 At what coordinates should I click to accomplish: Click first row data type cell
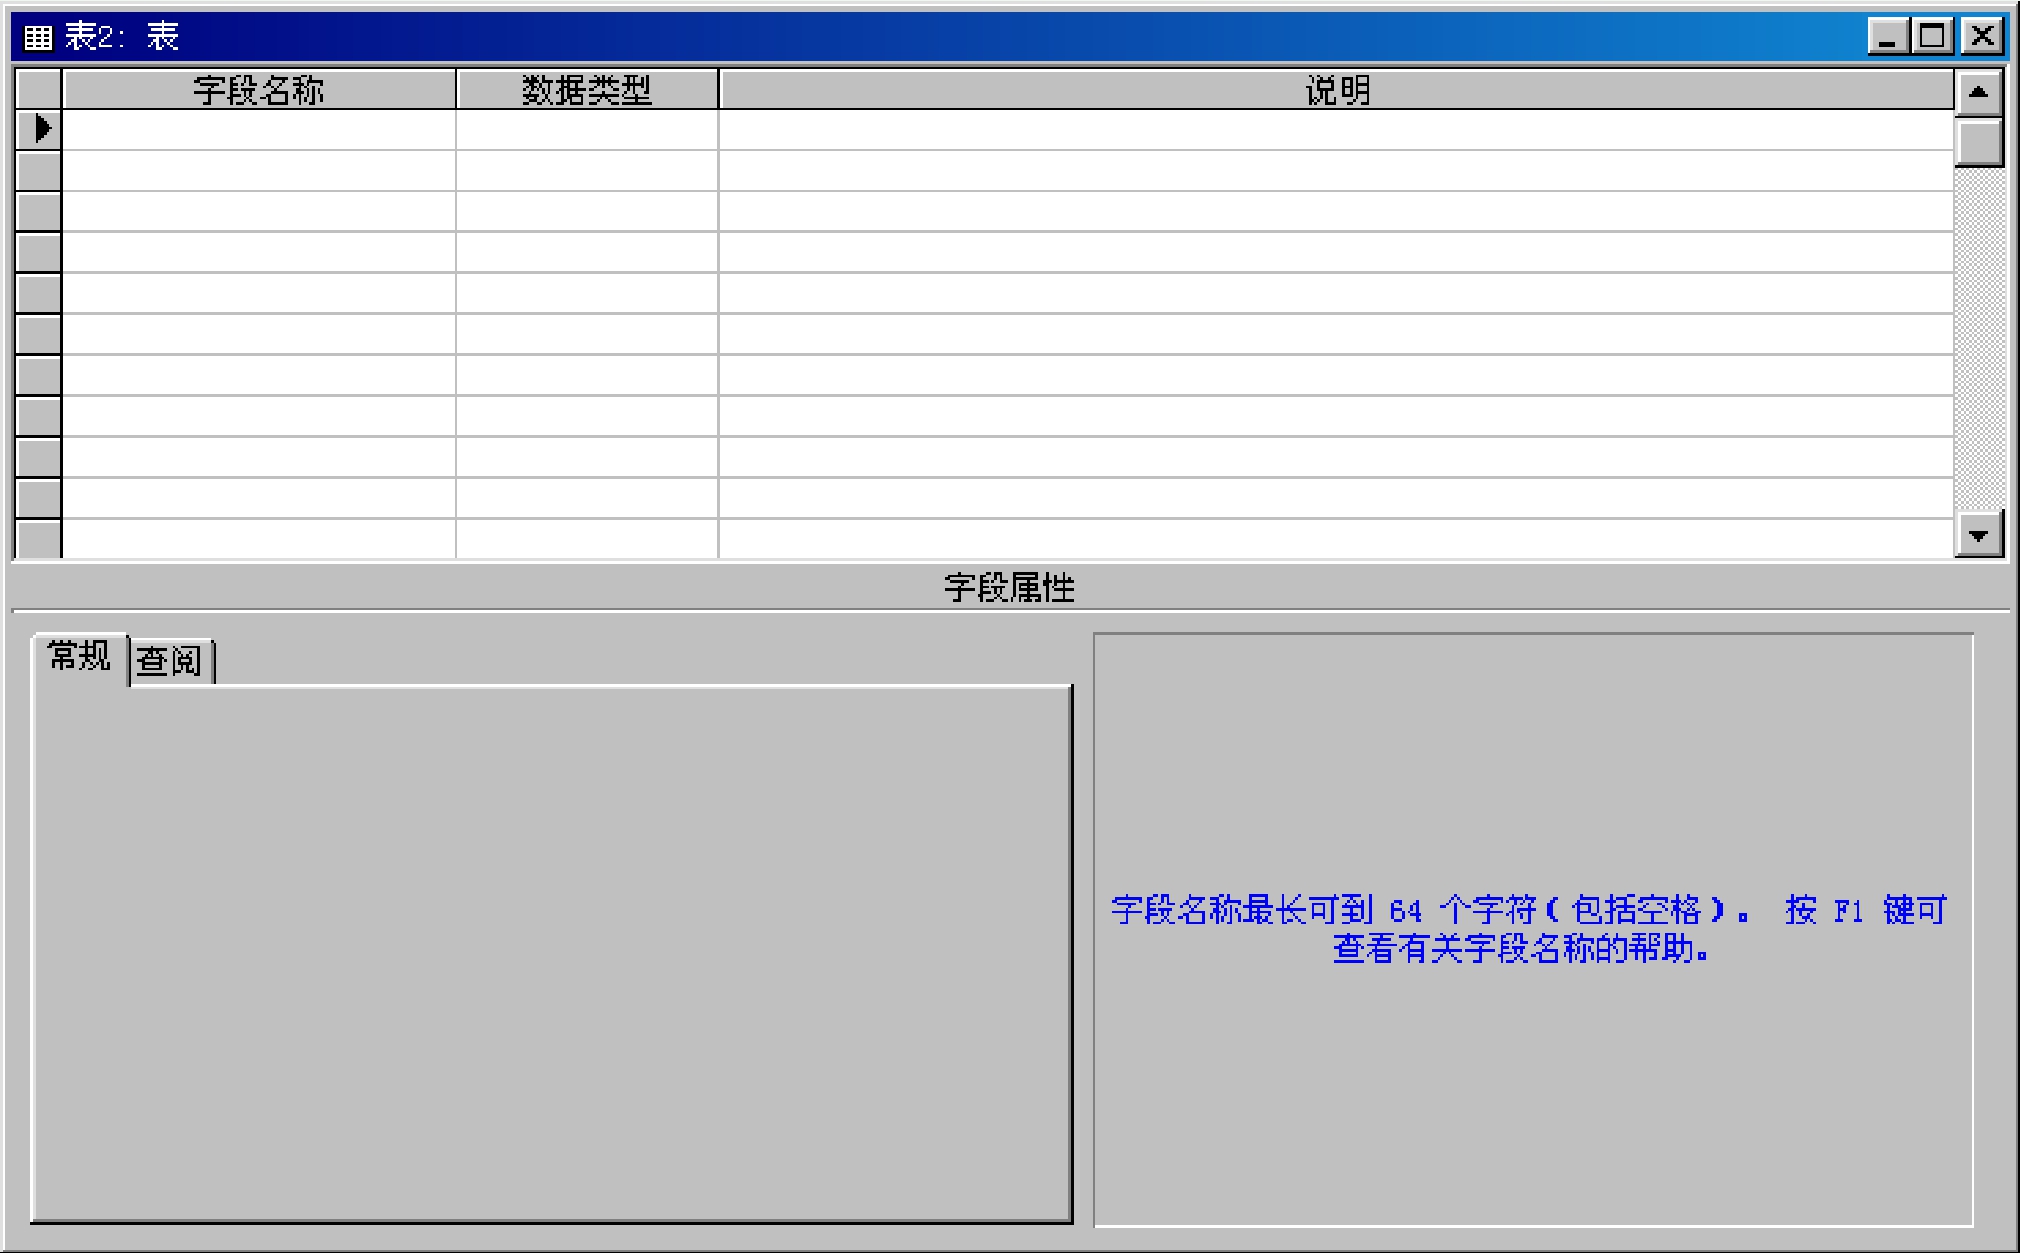point(587,130)
